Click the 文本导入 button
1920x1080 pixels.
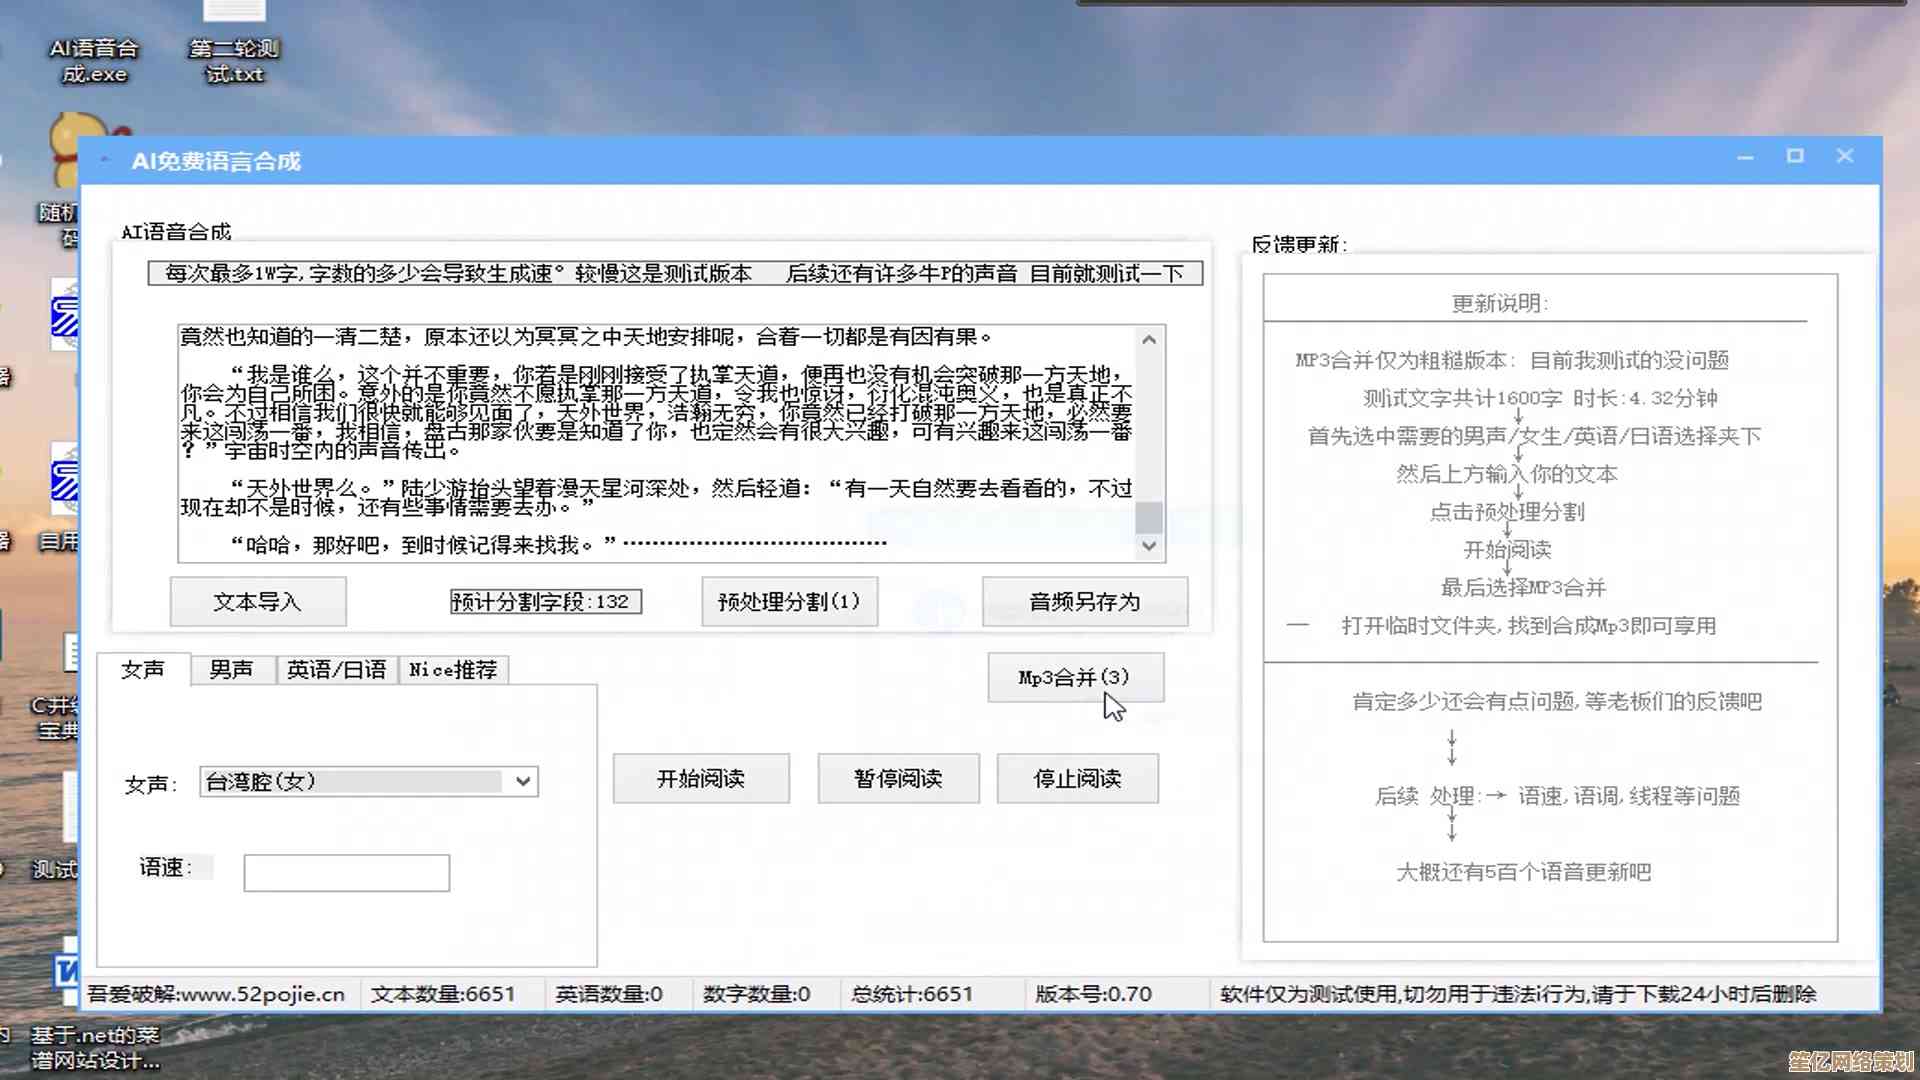point(257,601)
